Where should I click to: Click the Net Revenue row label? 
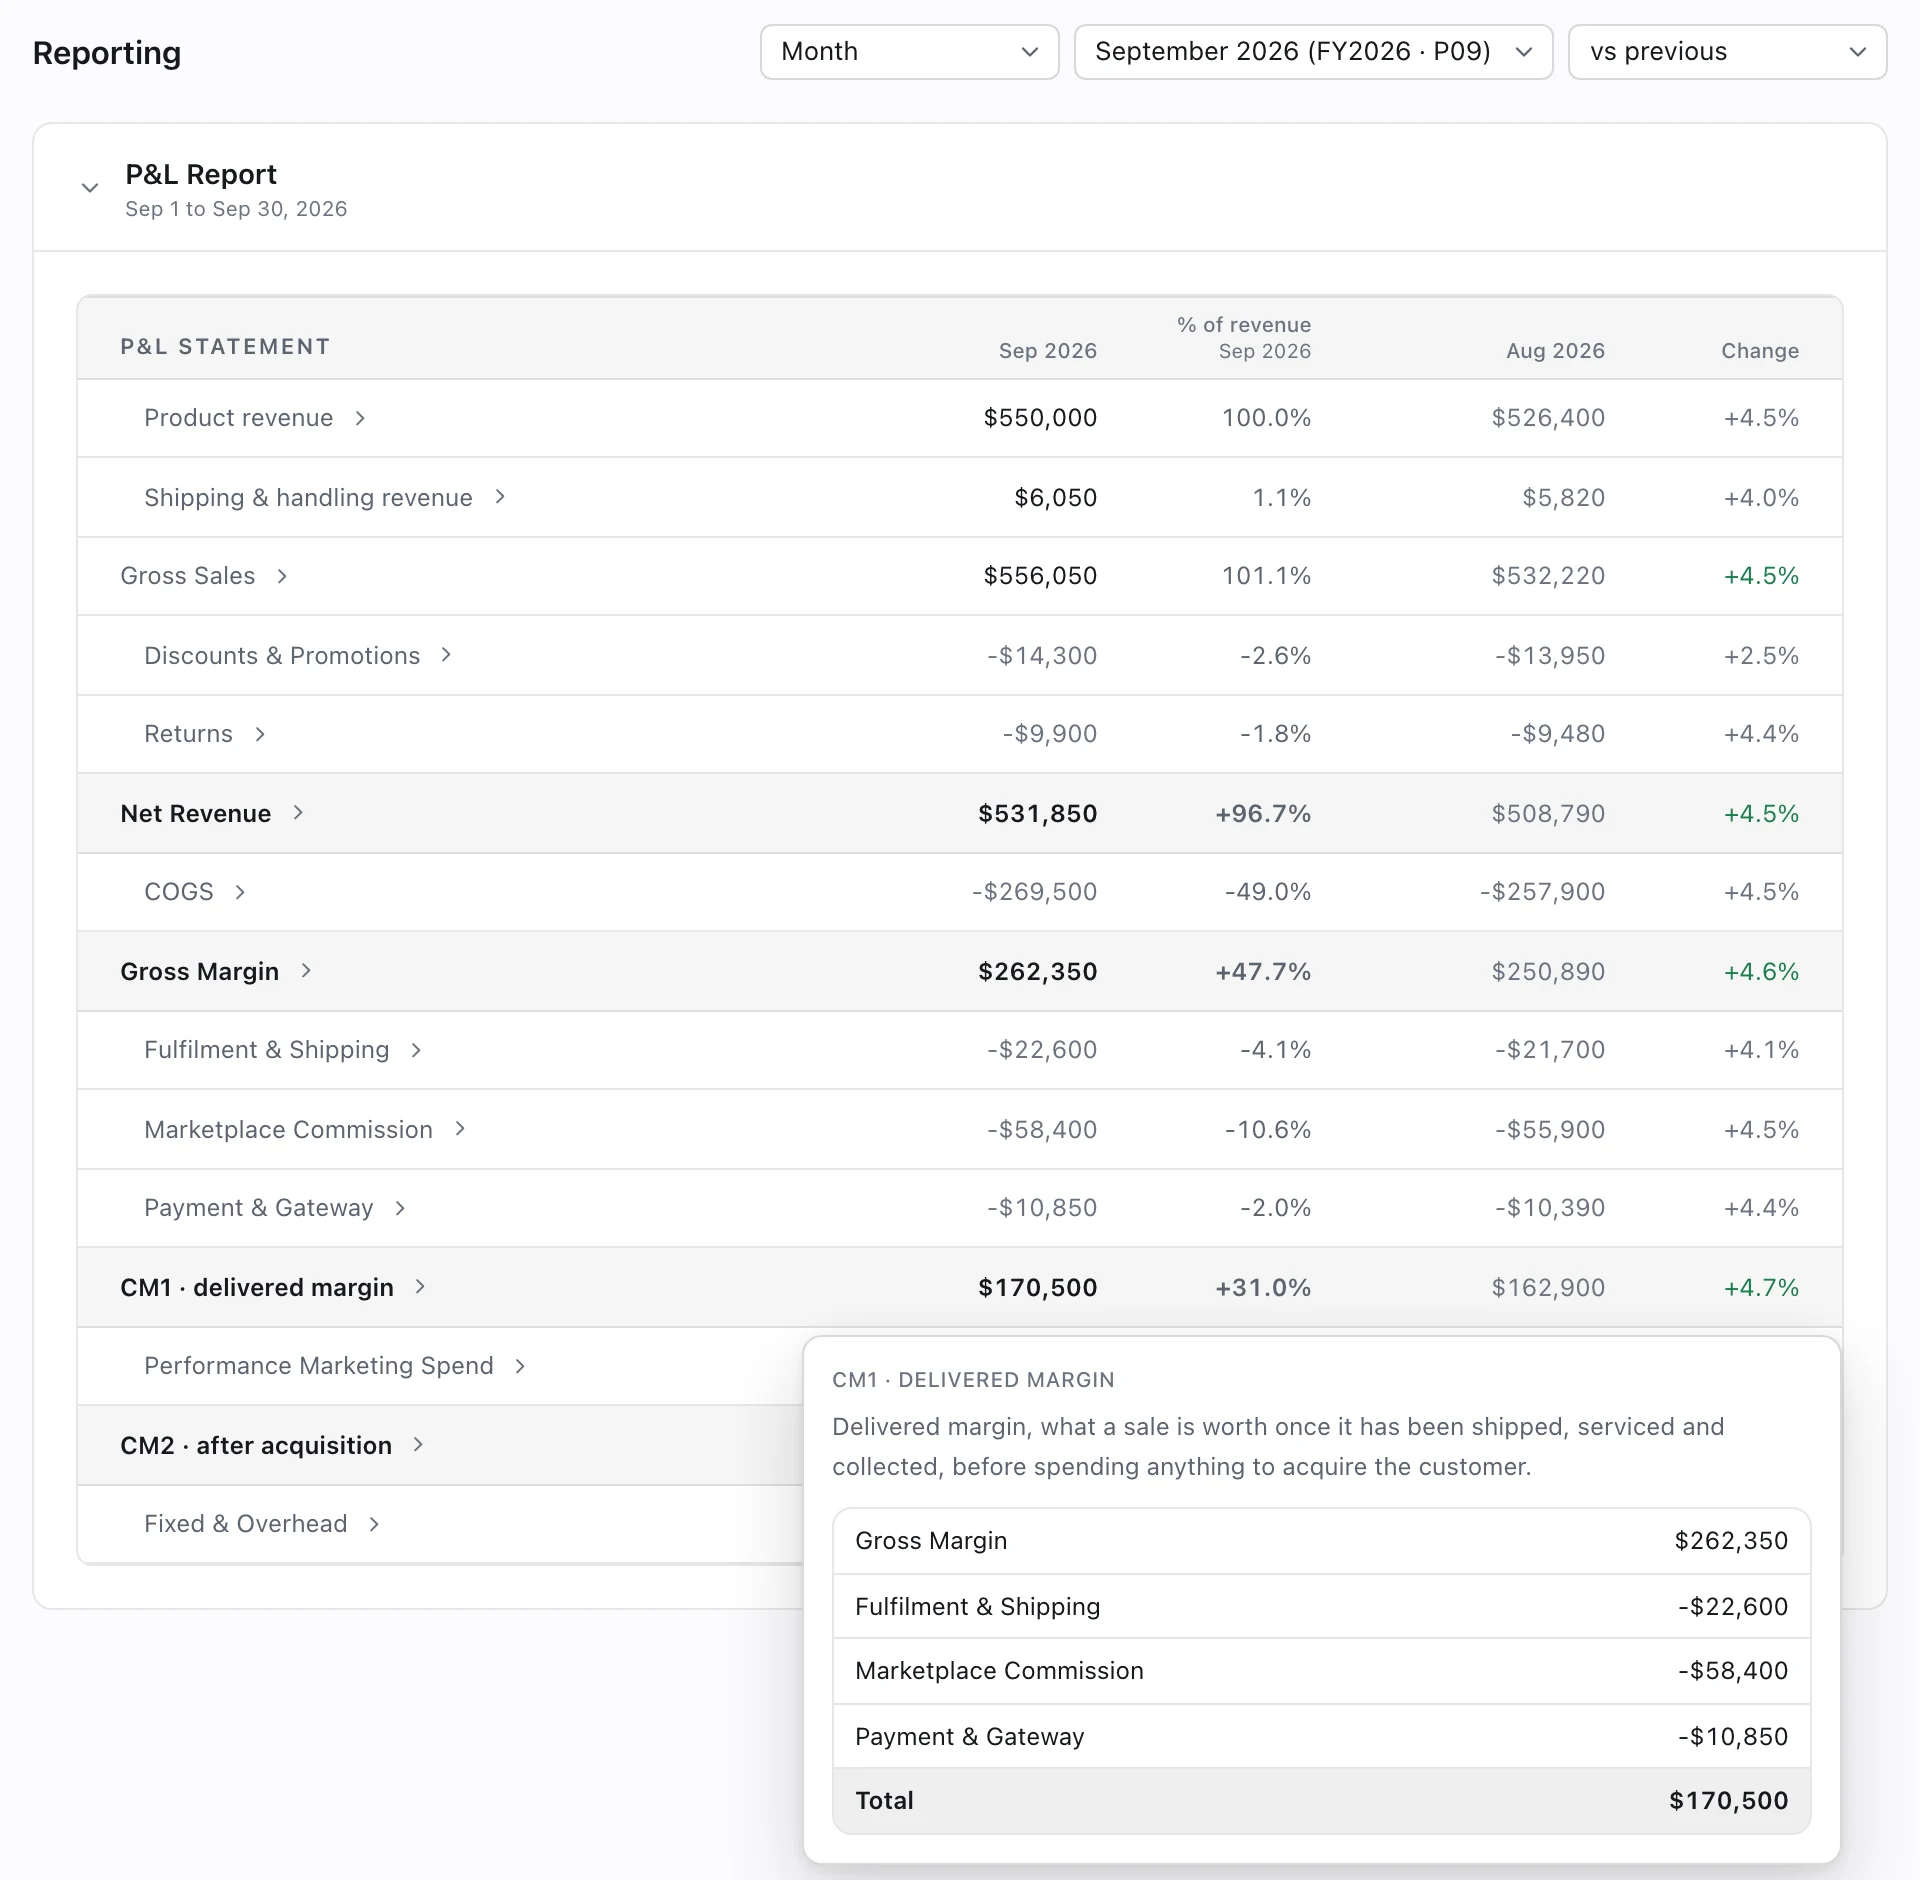(195, 814)
